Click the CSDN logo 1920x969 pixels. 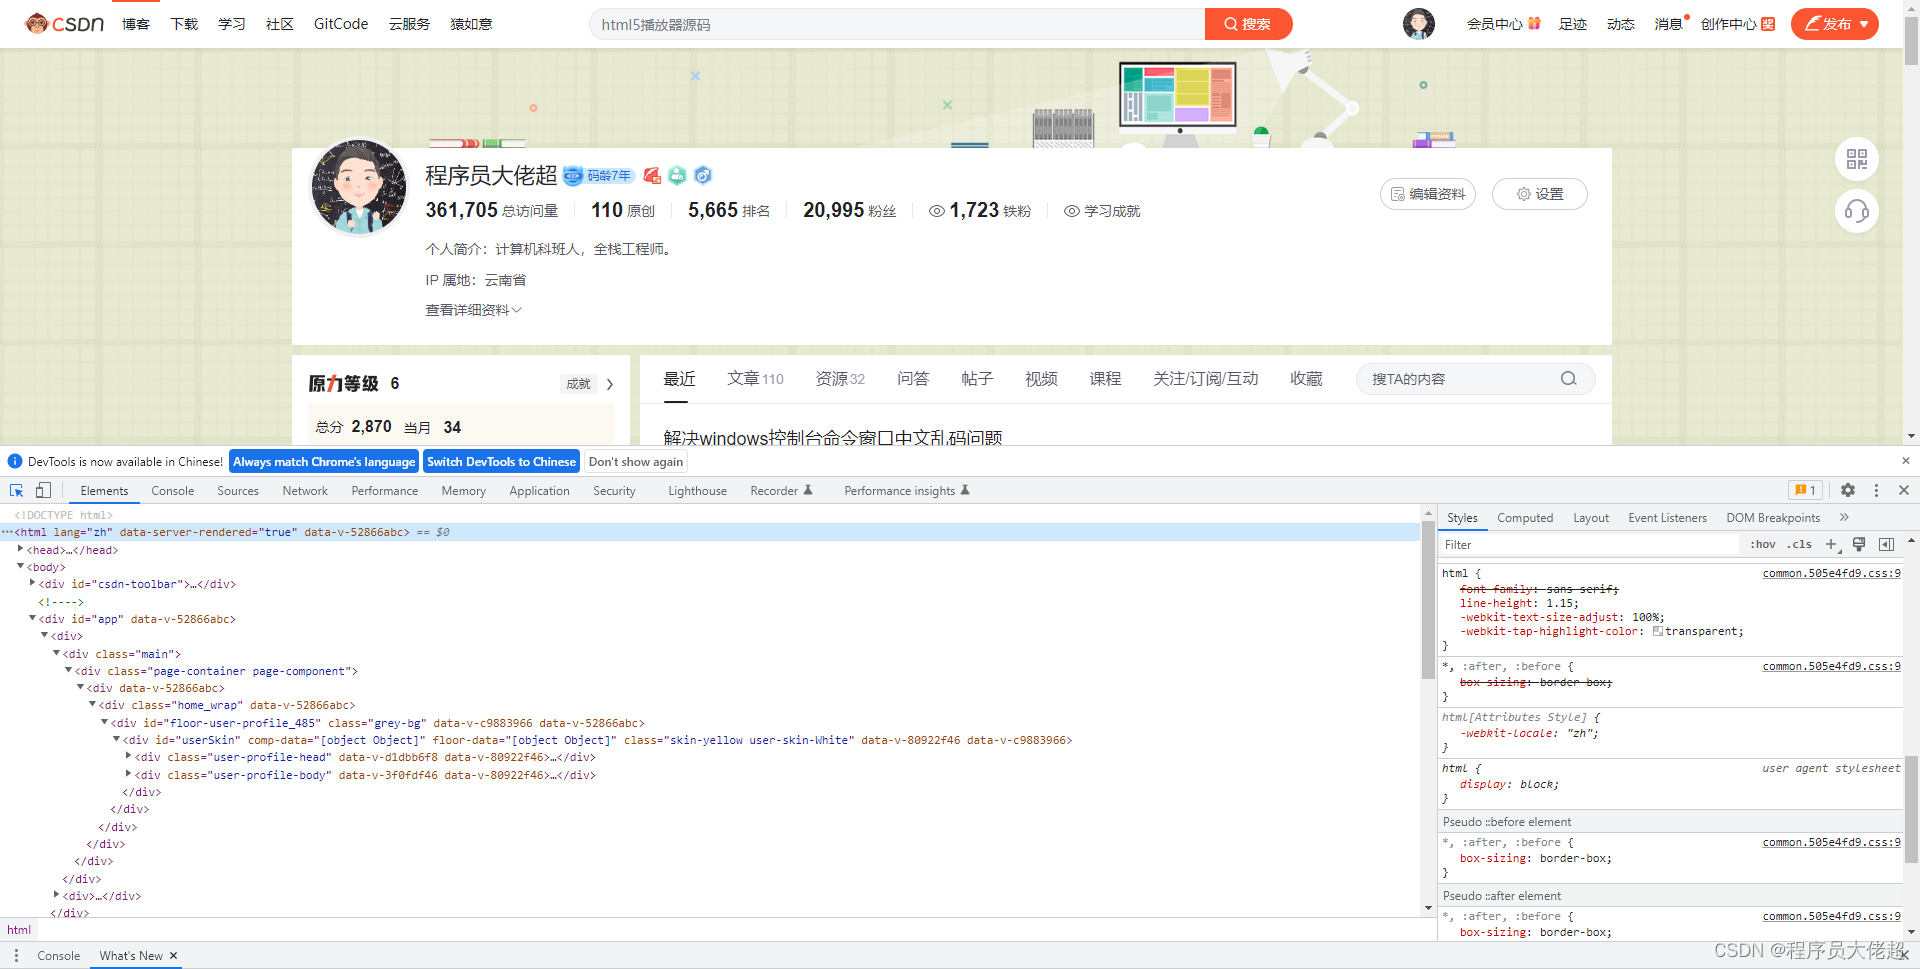point(64,23)
